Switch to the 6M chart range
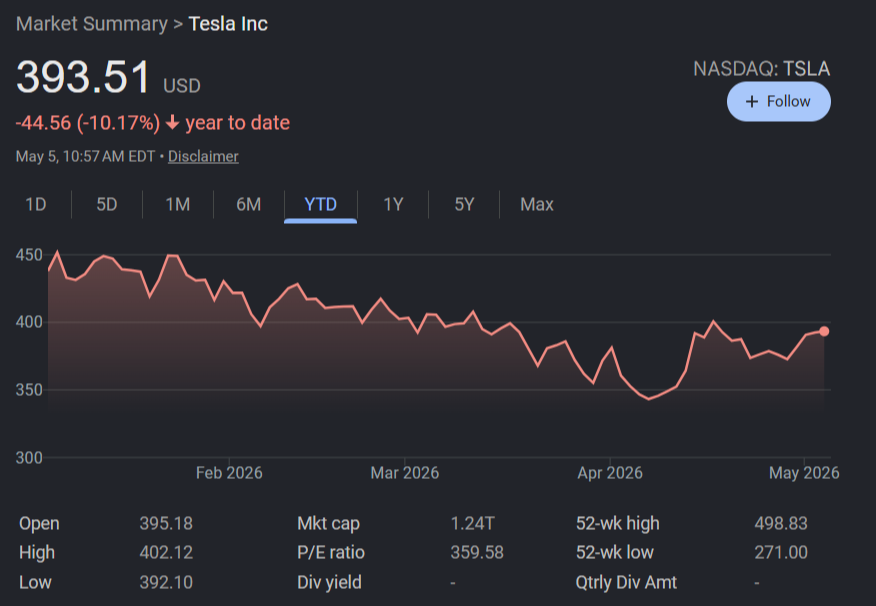The height and width of the screenshot is (606, 876). pyautogui.click(x=249, y=204)
